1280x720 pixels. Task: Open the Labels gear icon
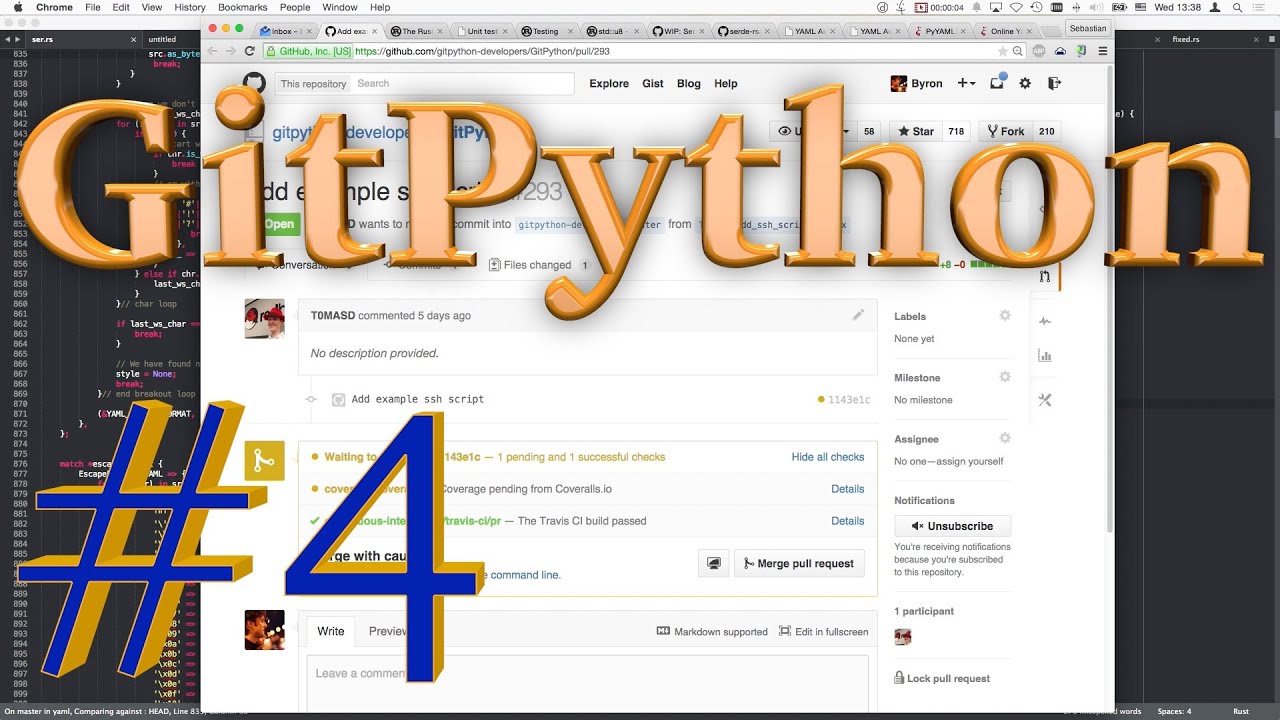1005,316
